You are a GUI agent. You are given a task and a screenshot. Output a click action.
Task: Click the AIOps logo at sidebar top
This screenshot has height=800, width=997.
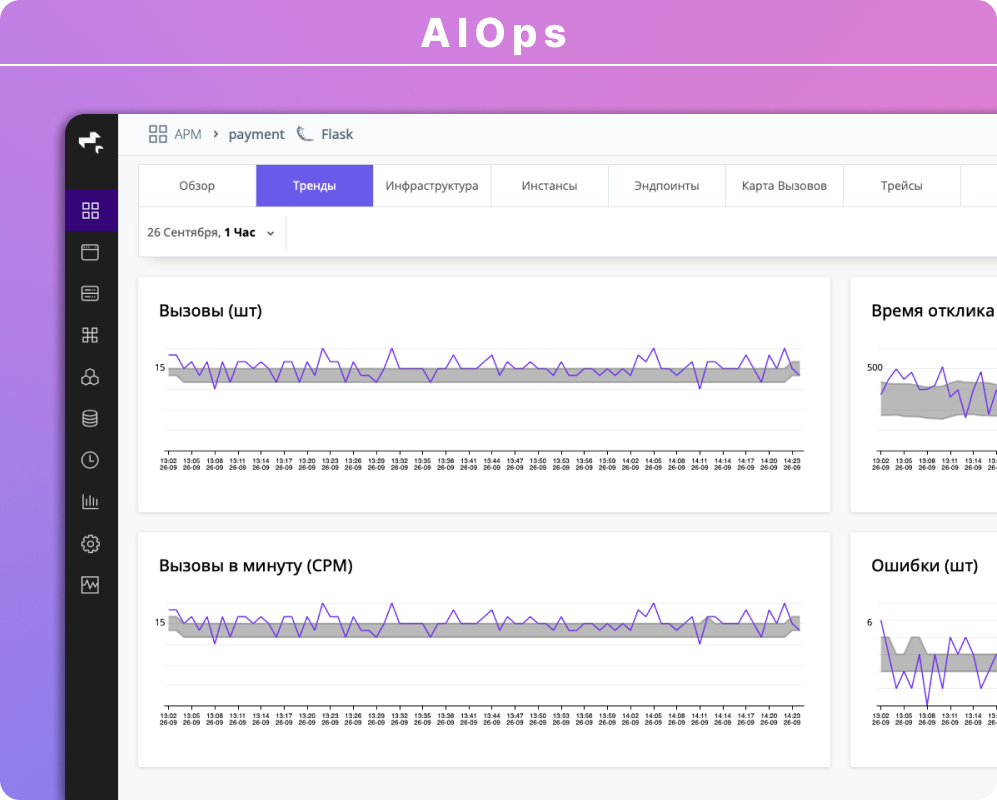91,142
